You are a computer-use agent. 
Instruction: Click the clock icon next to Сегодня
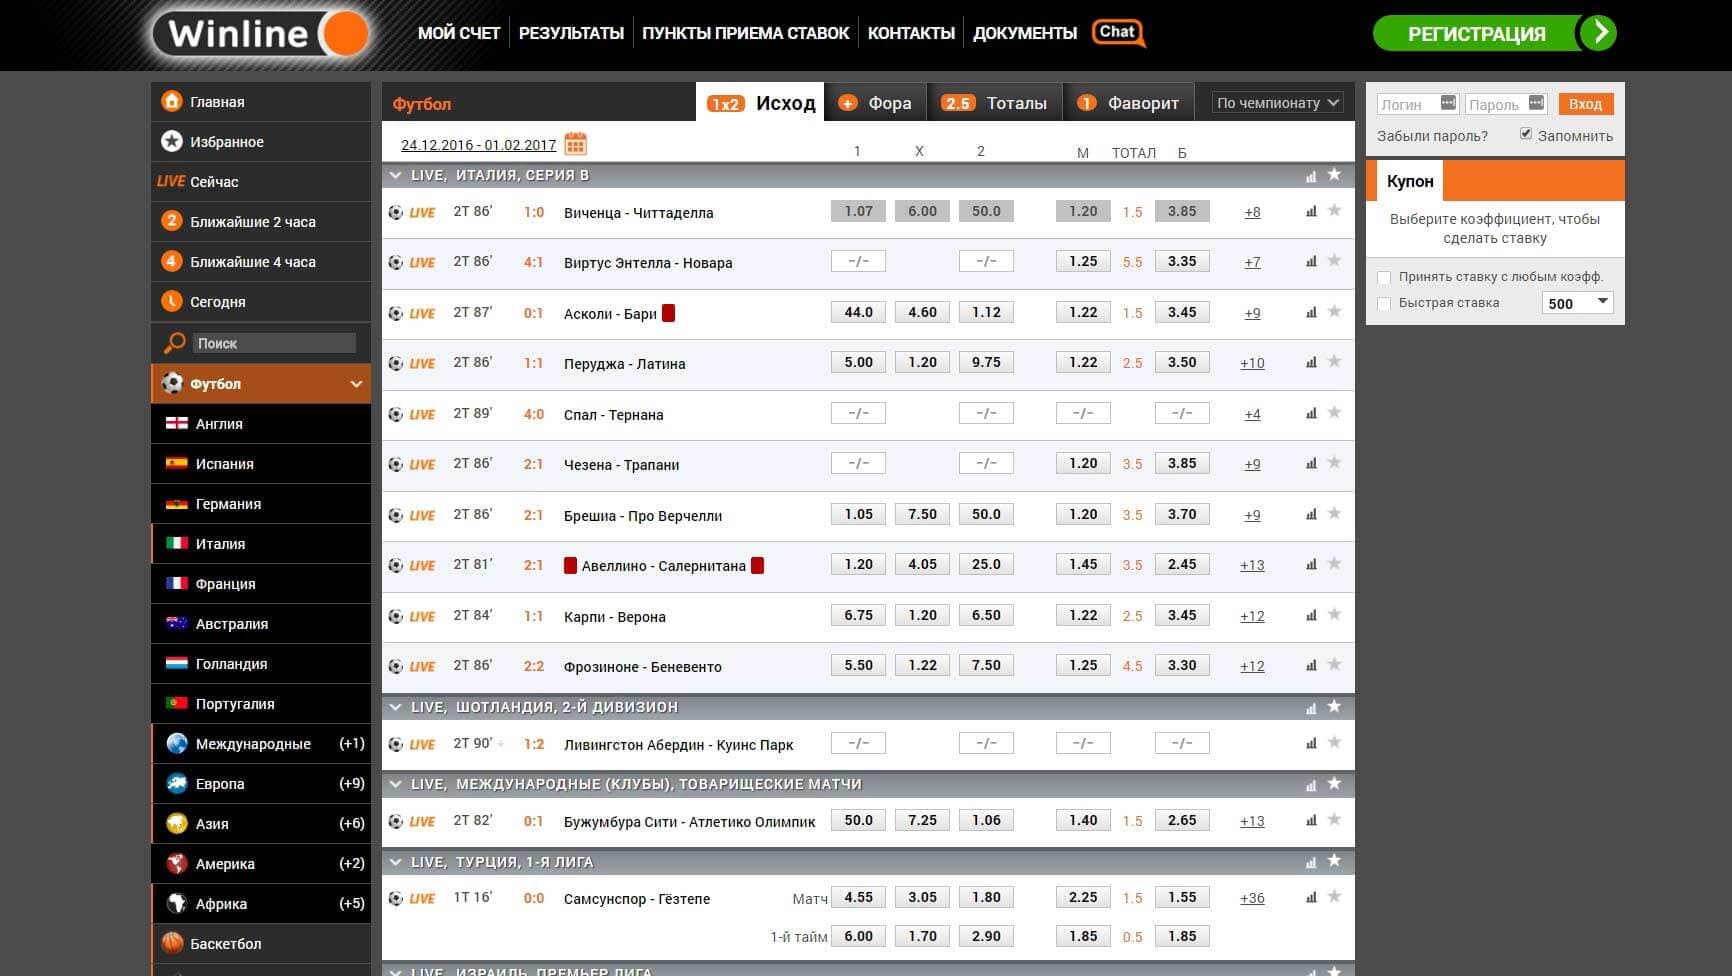172,301
